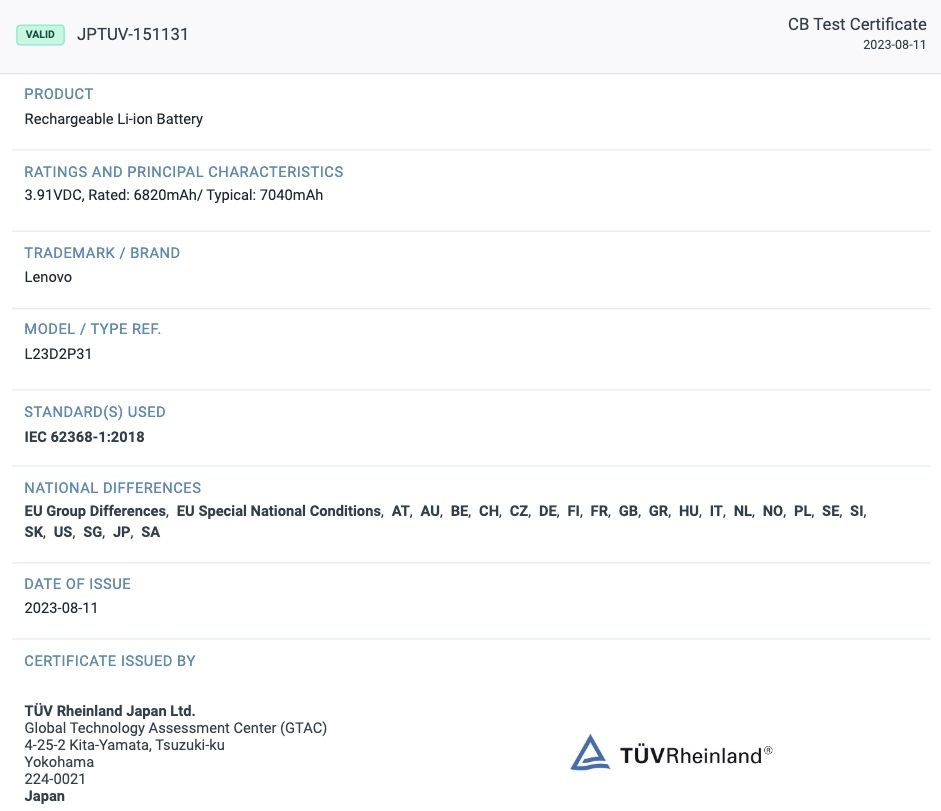Open EU Group Differences entry
Screen dimensions: 941x811
pos(95,511)
